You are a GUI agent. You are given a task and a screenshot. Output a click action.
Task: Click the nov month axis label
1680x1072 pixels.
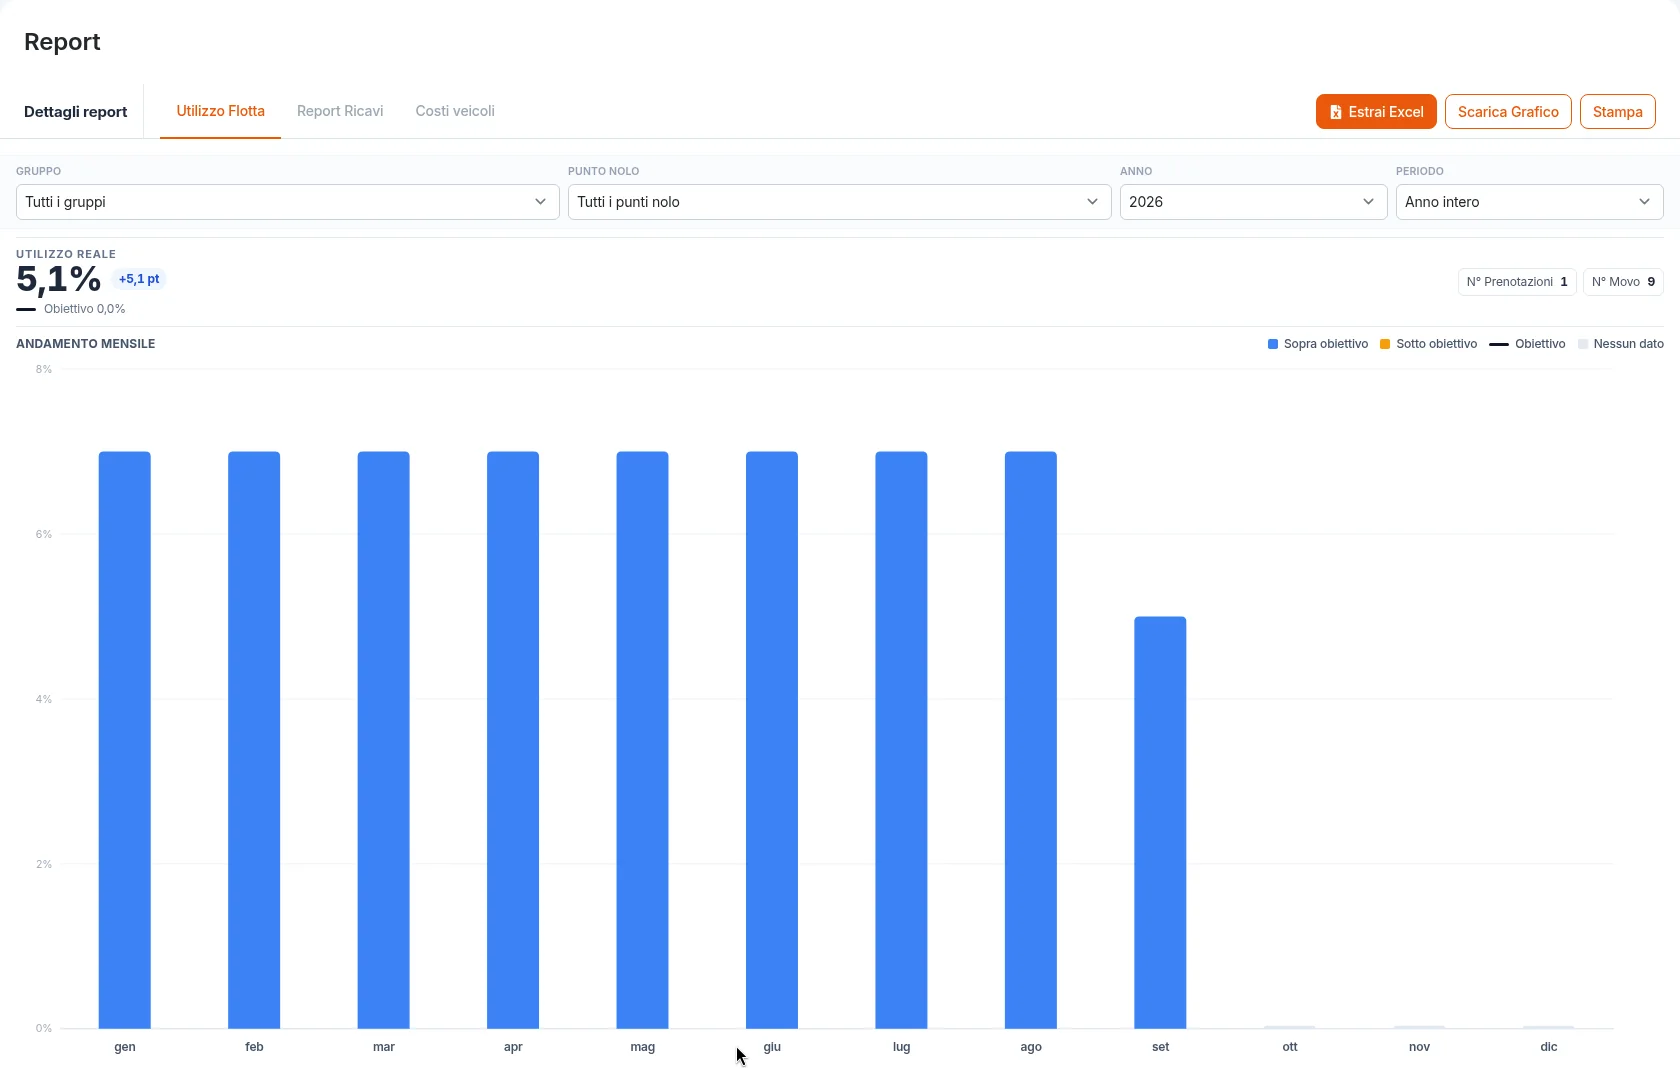1419,1047
